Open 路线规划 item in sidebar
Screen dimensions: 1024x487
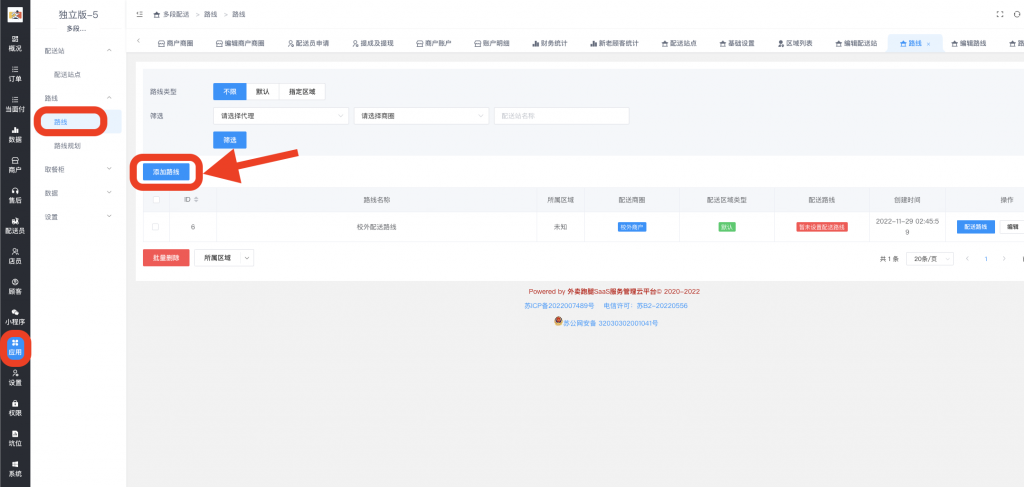67,146
